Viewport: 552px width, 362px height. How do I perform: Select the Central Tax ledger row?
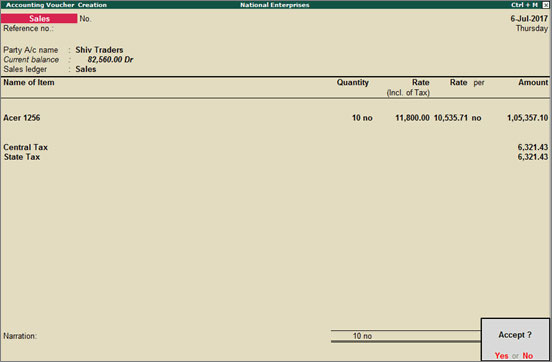(276, 147)
